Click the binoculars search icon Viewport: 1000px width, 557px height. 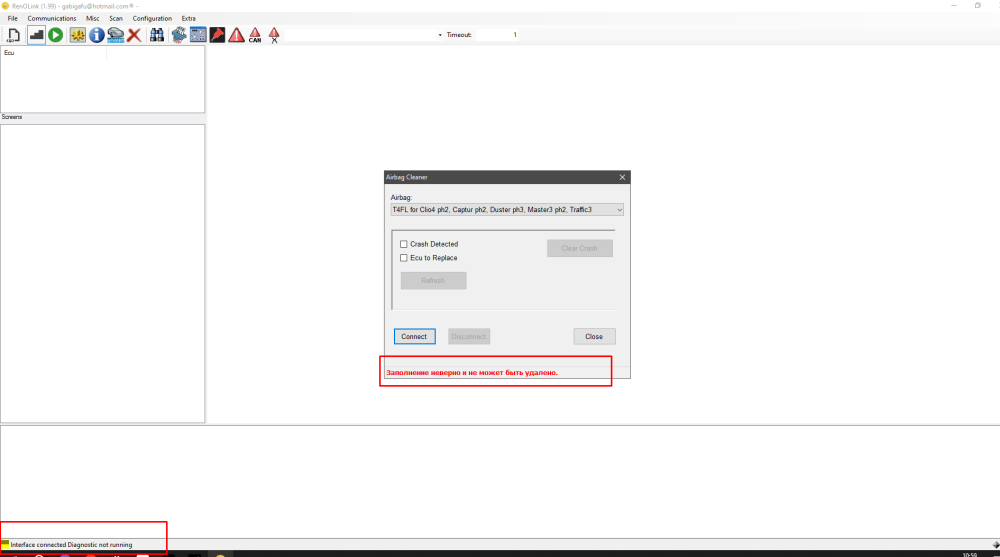[157, 35]
